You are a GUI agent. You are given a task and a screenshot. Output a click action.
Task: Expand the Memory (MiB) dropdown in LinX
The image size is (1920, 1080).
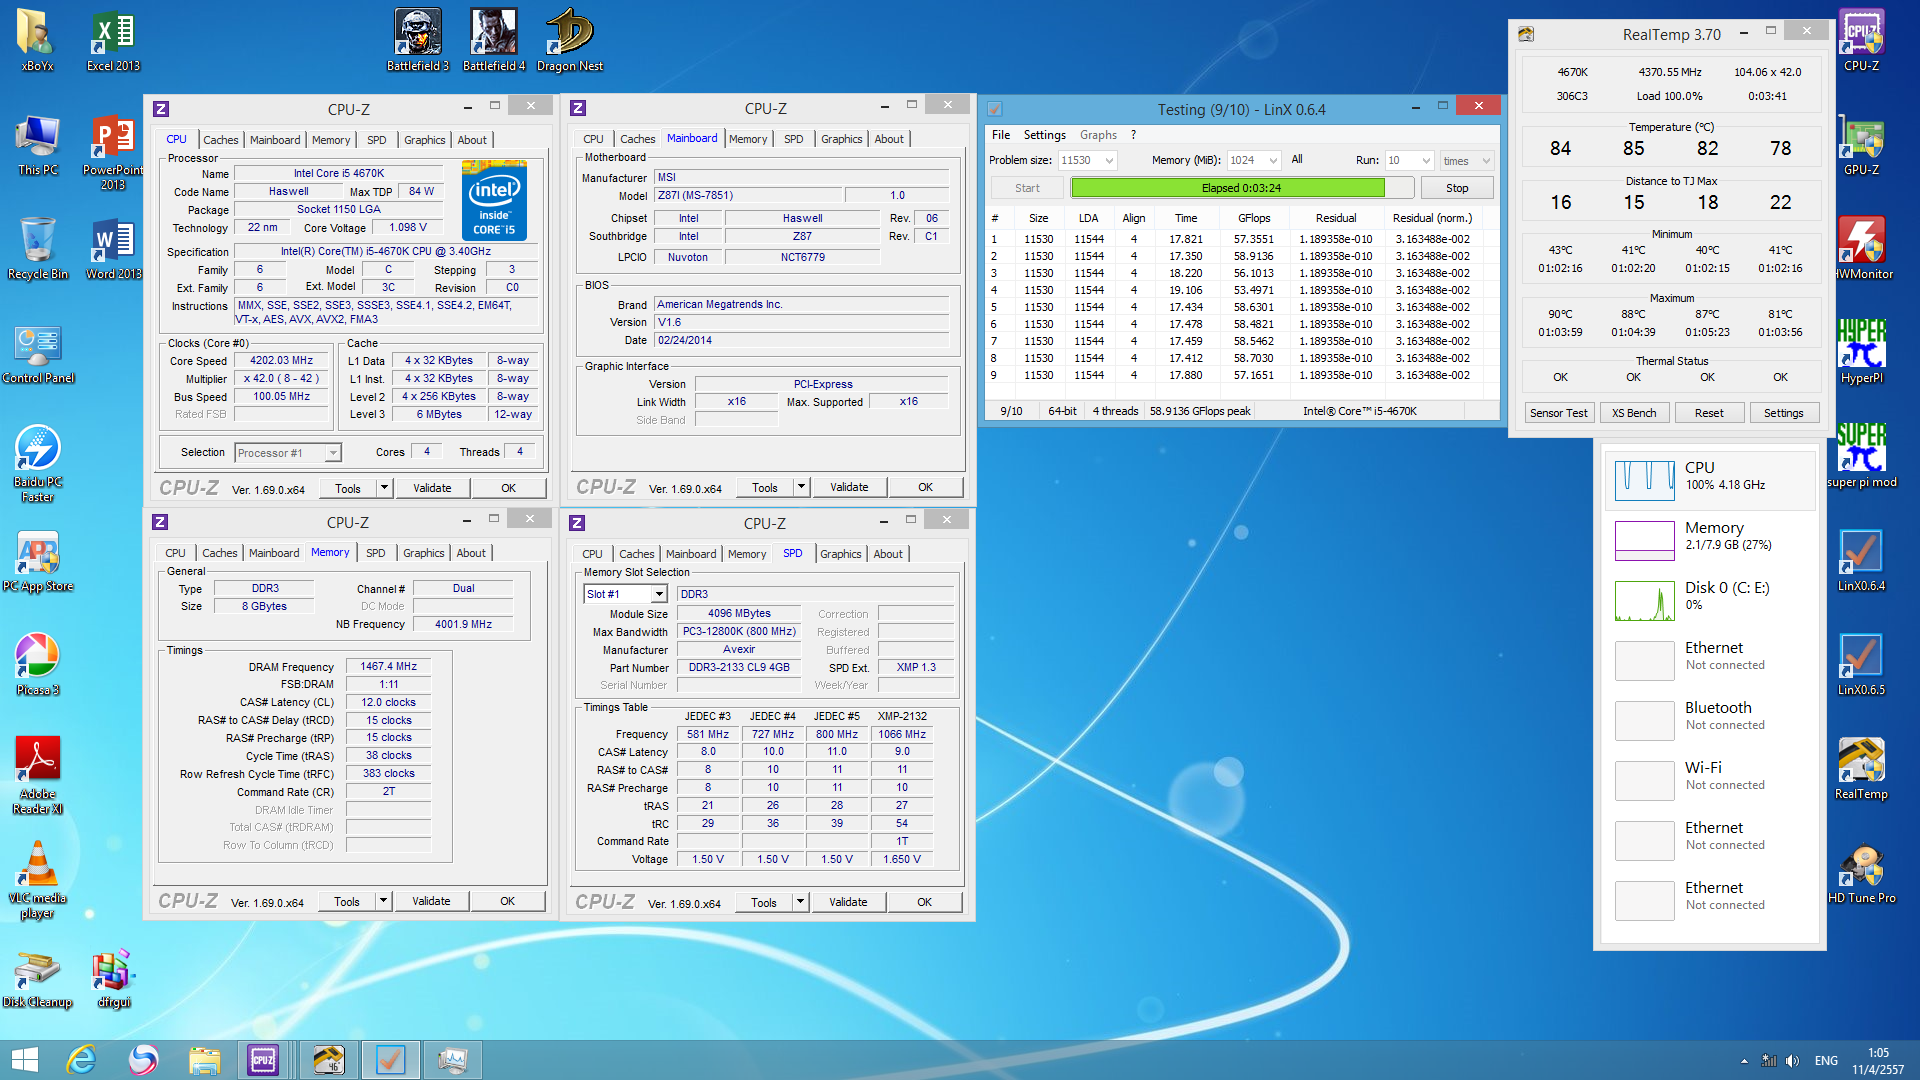[1273, 161]
